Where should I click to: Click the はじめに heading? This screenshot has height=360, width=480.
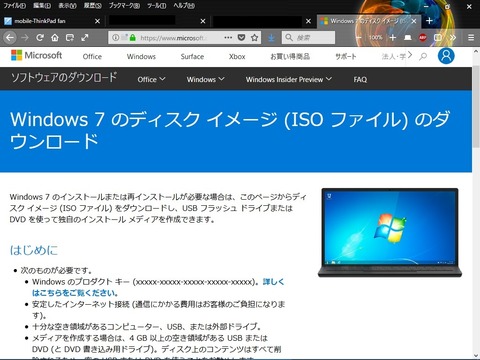pyautogui.click(x=34, y=250)
